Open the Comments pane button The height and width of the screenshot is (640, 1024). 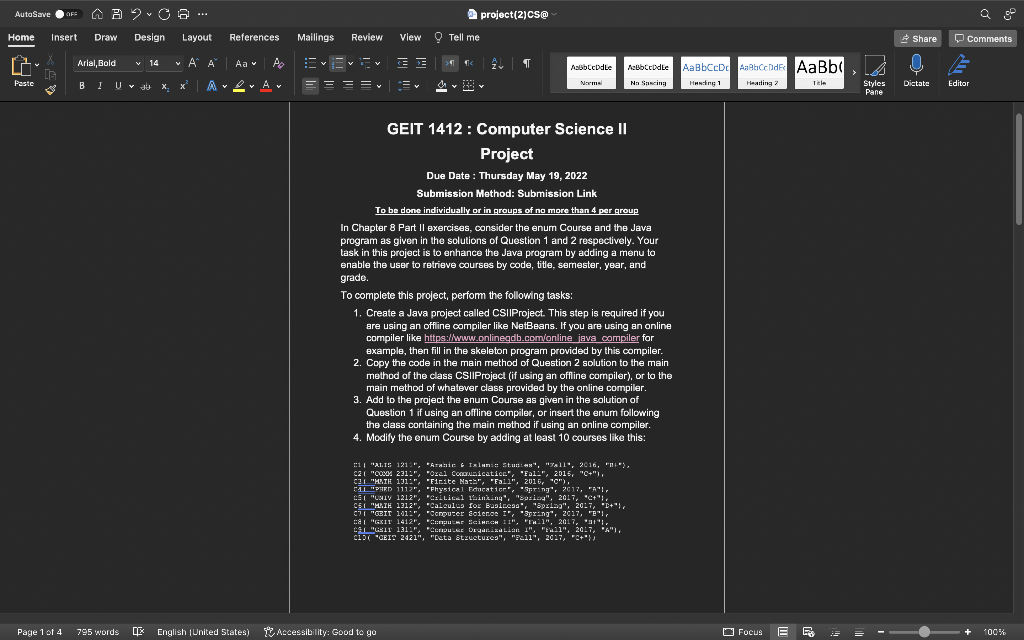click(982, 39)
